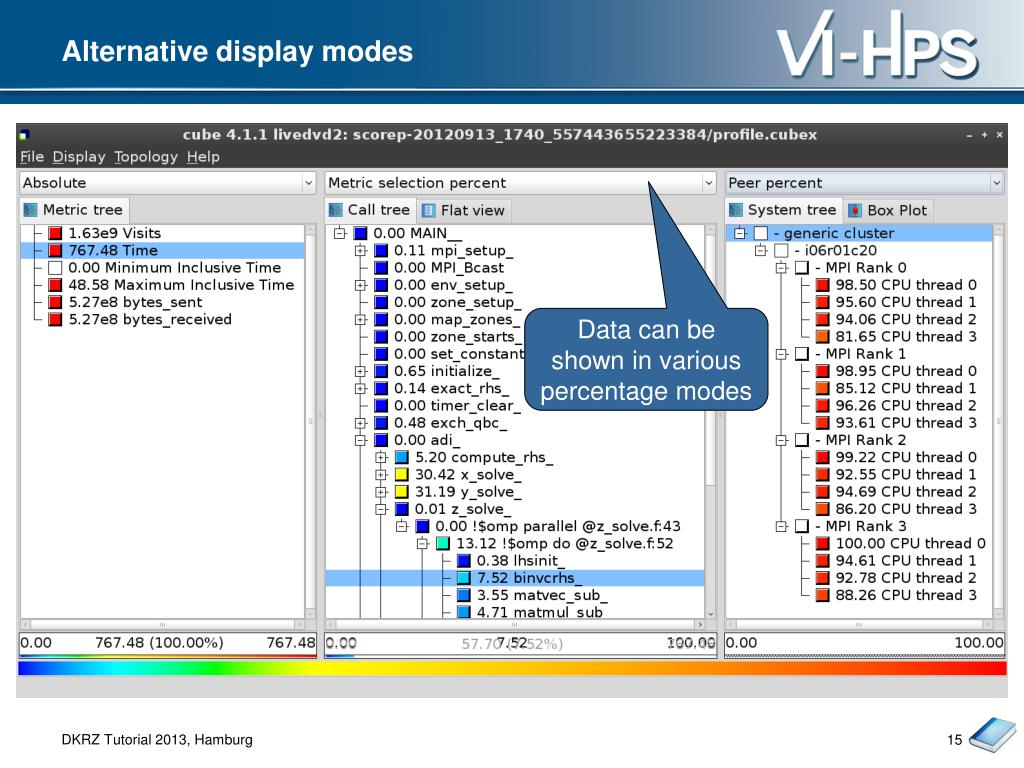Viewport: 1024px width, 768px height.
Task: Click the Box Plot tab icon
Action: (x=856, y=210)
